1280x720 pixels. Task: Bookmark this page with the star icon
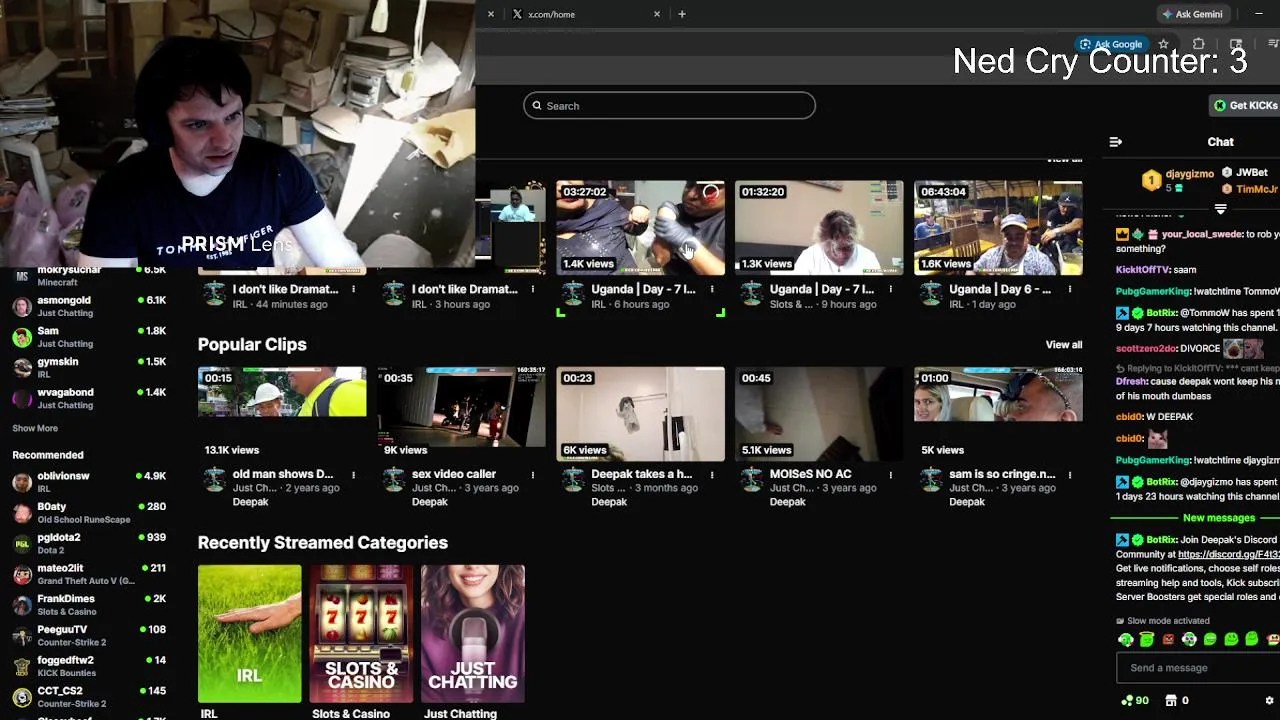coord(1163,44)
